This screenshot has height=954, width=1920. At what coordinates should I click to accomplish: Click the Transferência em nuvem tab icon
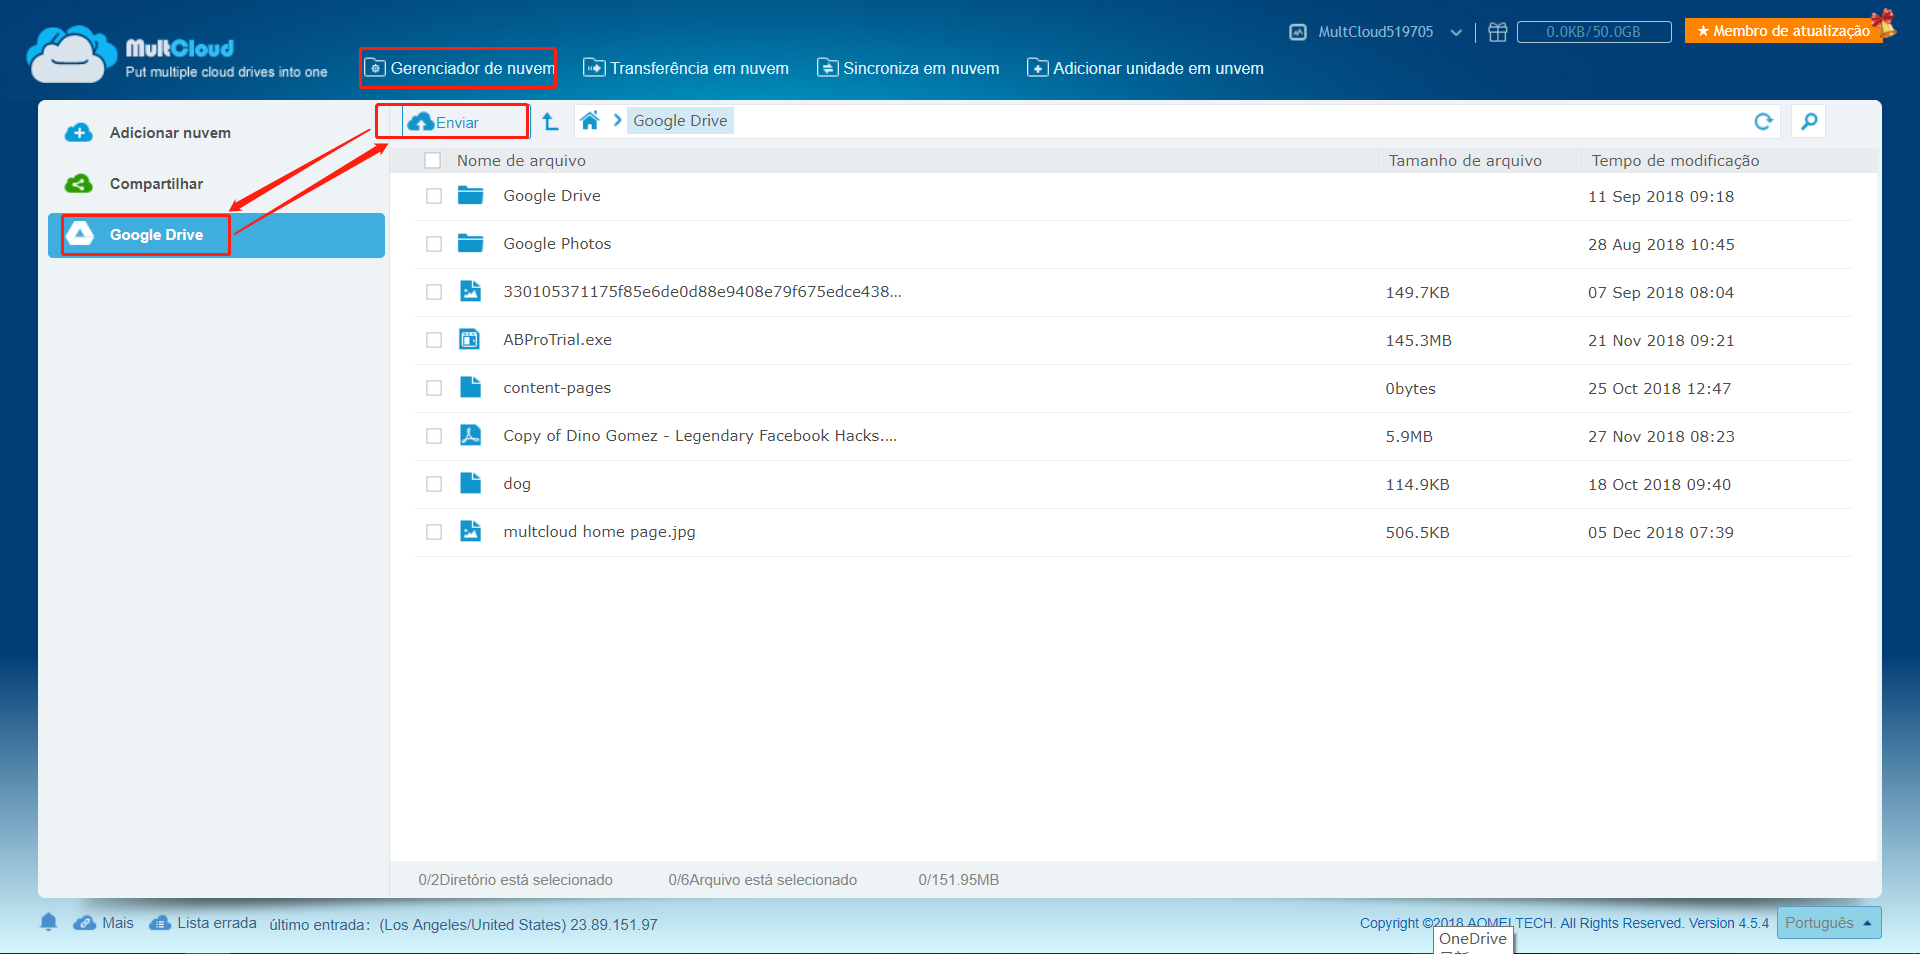pos(594,68)
